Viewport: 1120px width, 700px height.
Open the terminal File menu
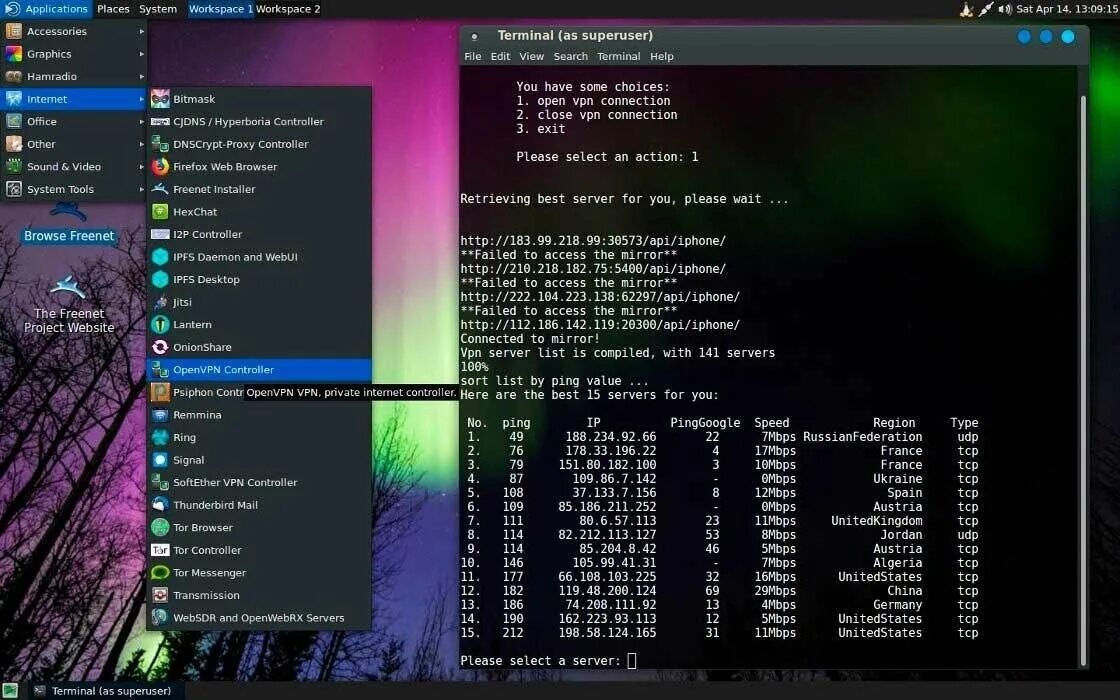pyautogui.click(x=472, y=56)
